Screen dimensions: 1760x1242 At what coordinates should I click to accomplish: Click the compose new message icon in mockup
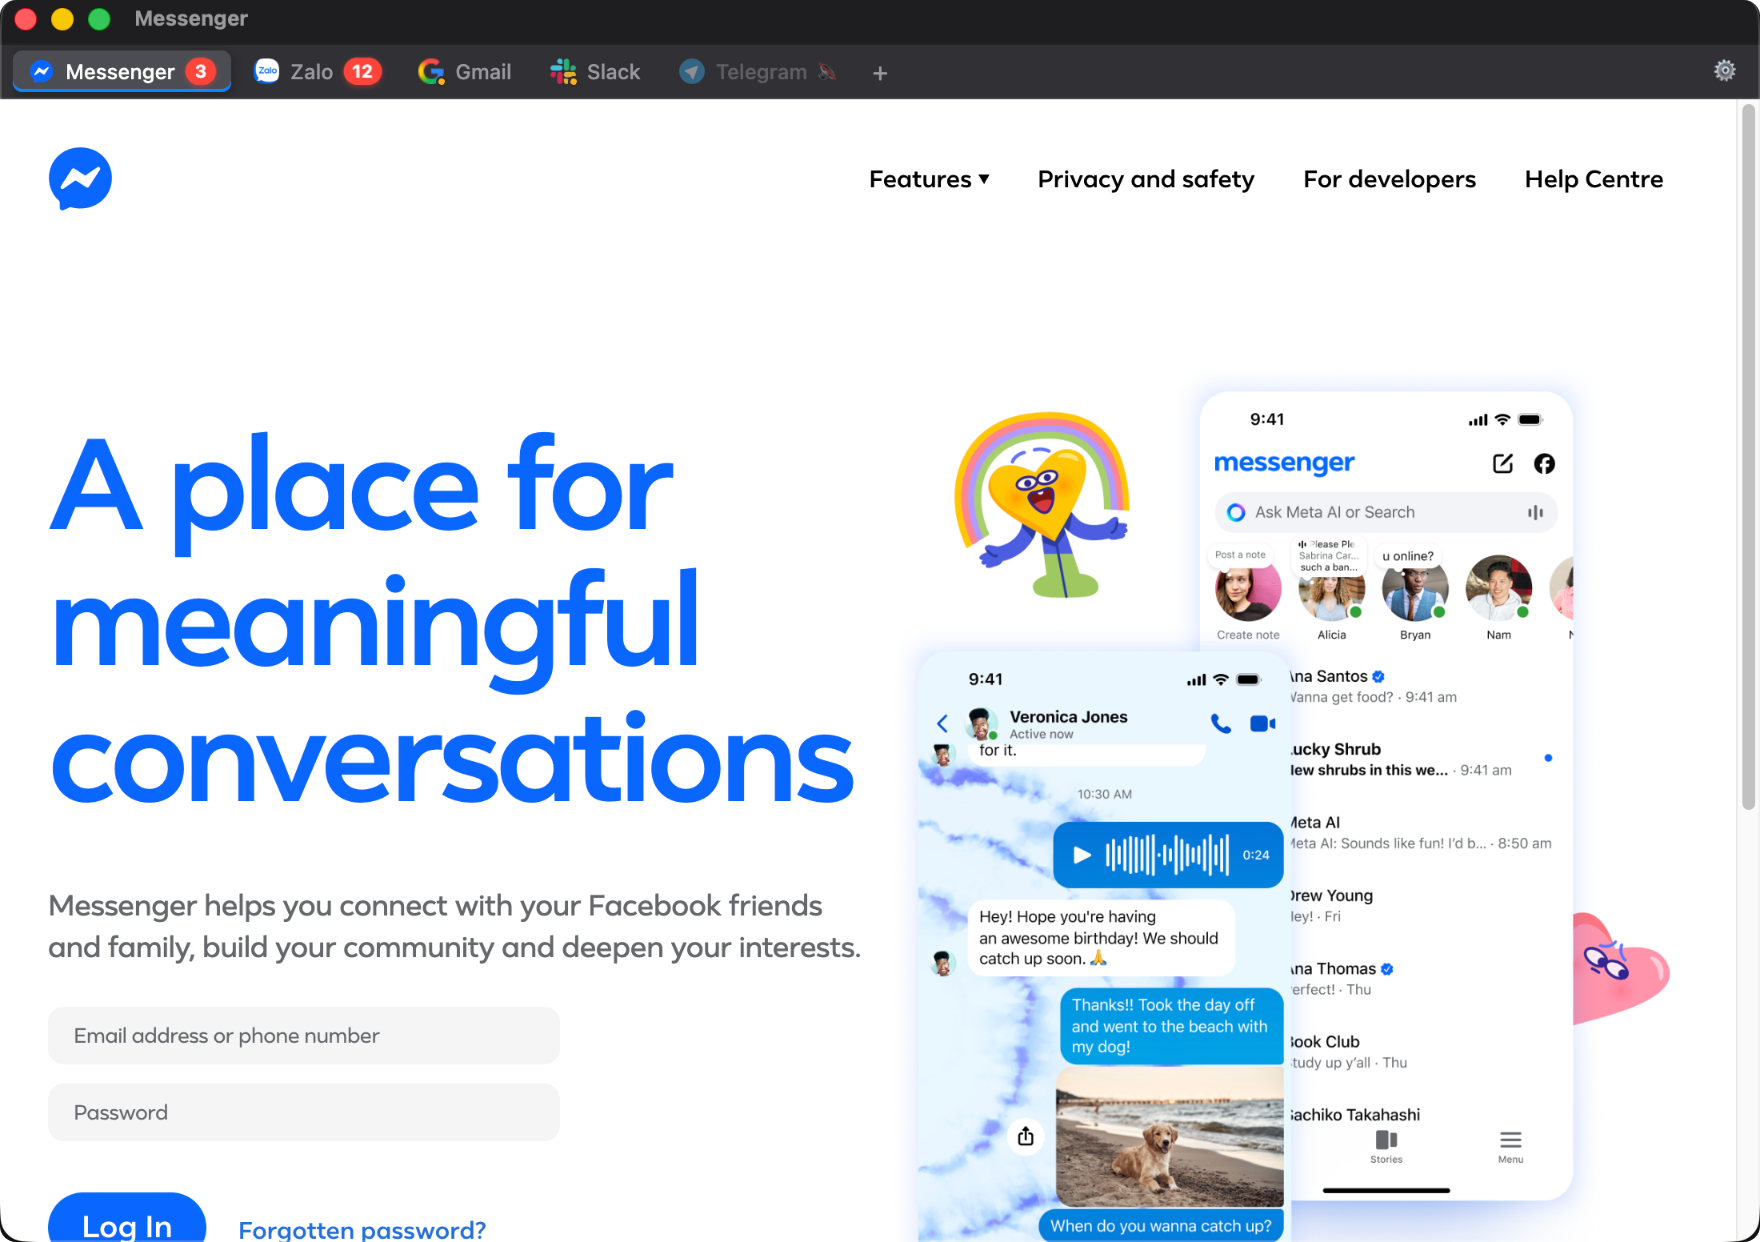[1502, 463]
